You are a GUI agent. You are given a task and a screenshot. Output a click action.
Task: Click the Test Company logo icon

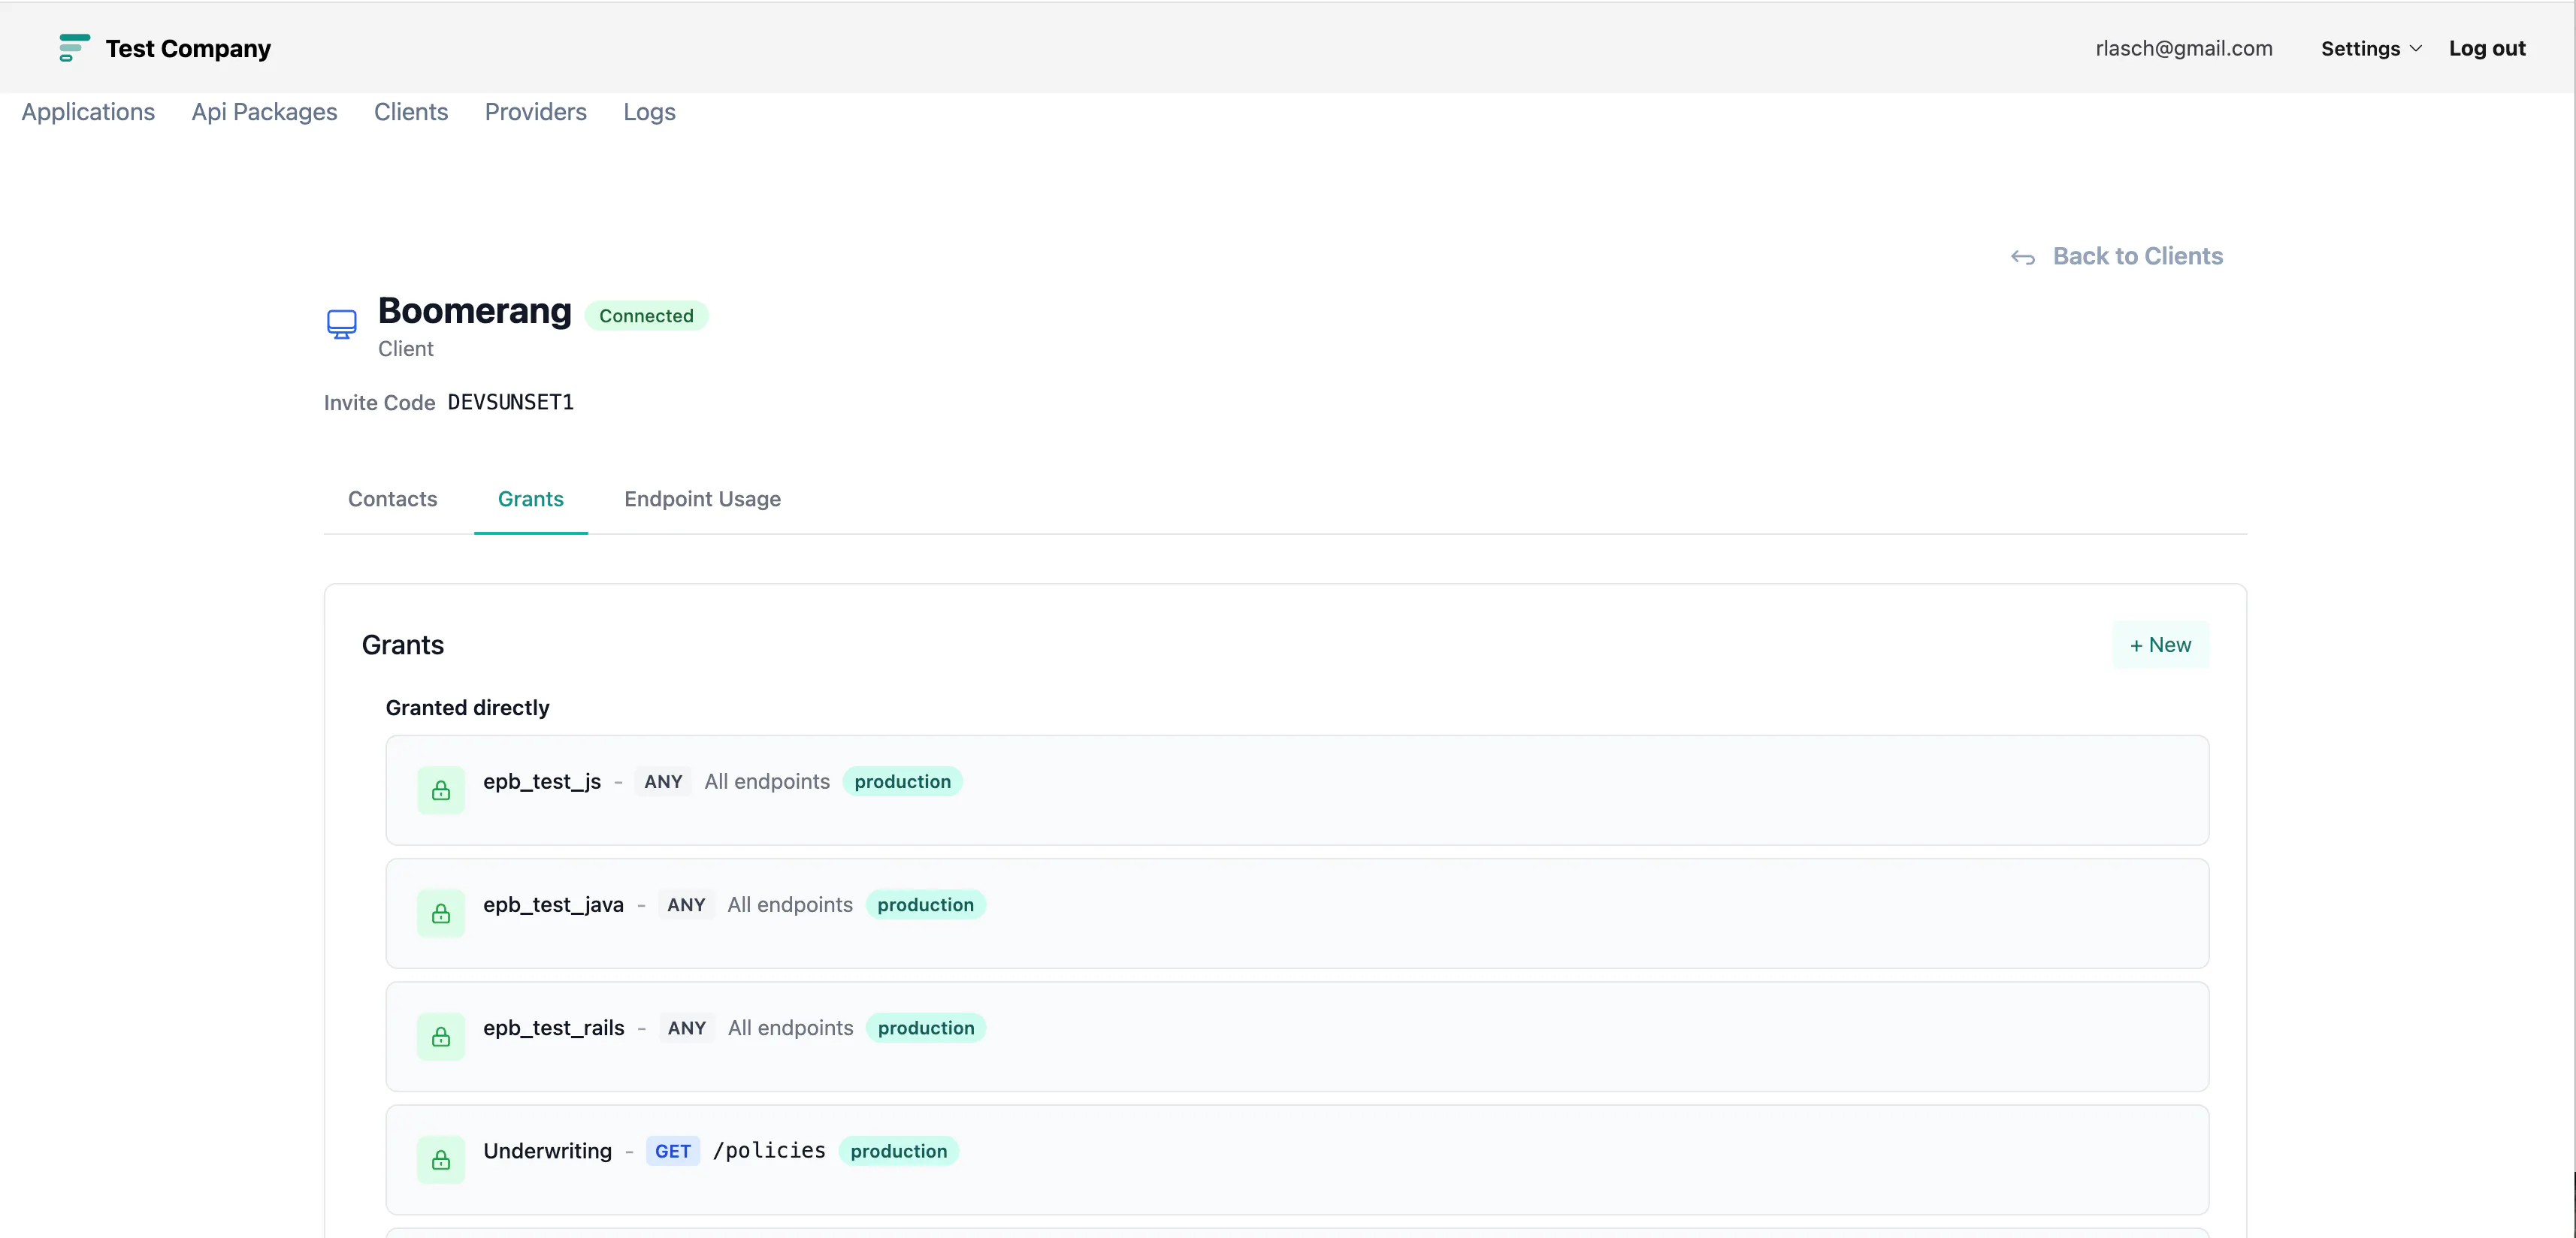(x=74, y=48)
